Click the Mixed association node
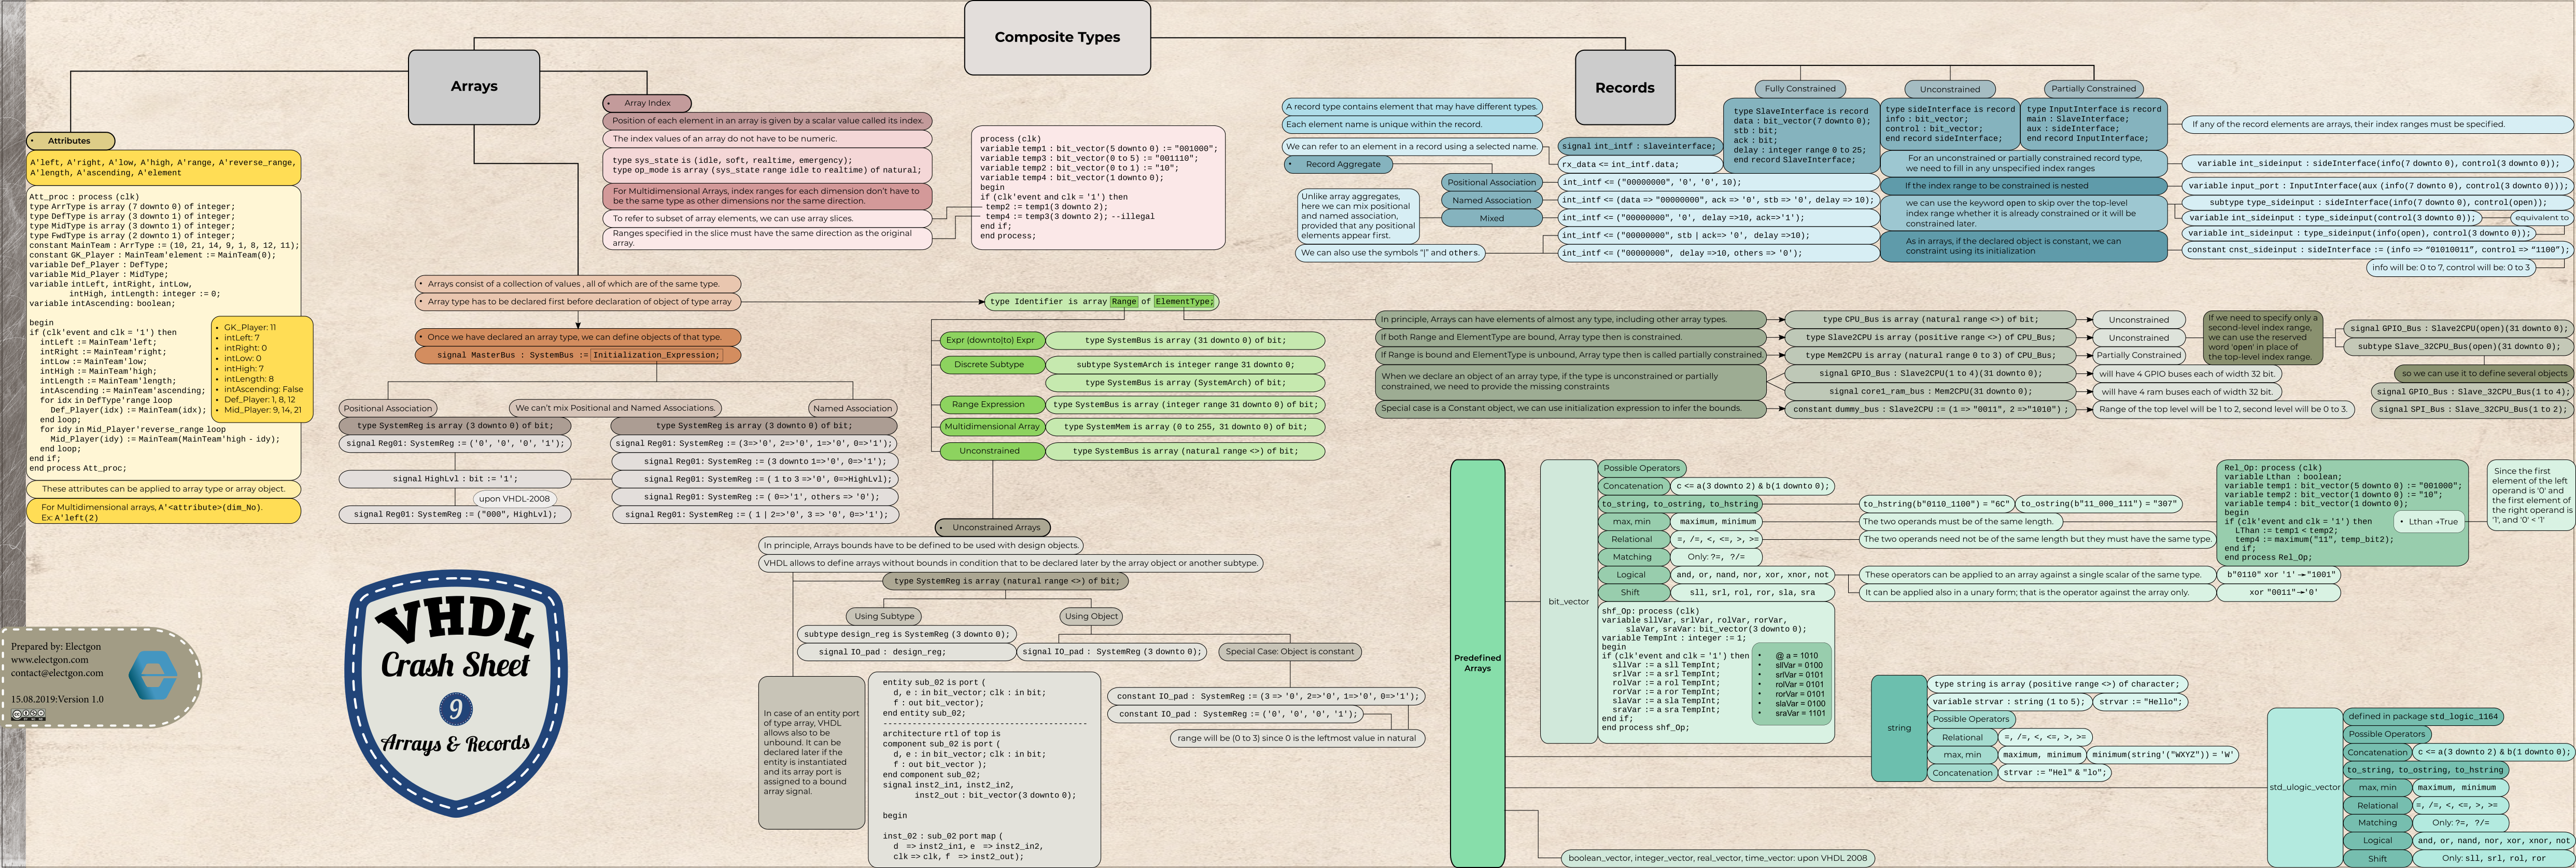The image size is (2576, 868). [1491, 218]
